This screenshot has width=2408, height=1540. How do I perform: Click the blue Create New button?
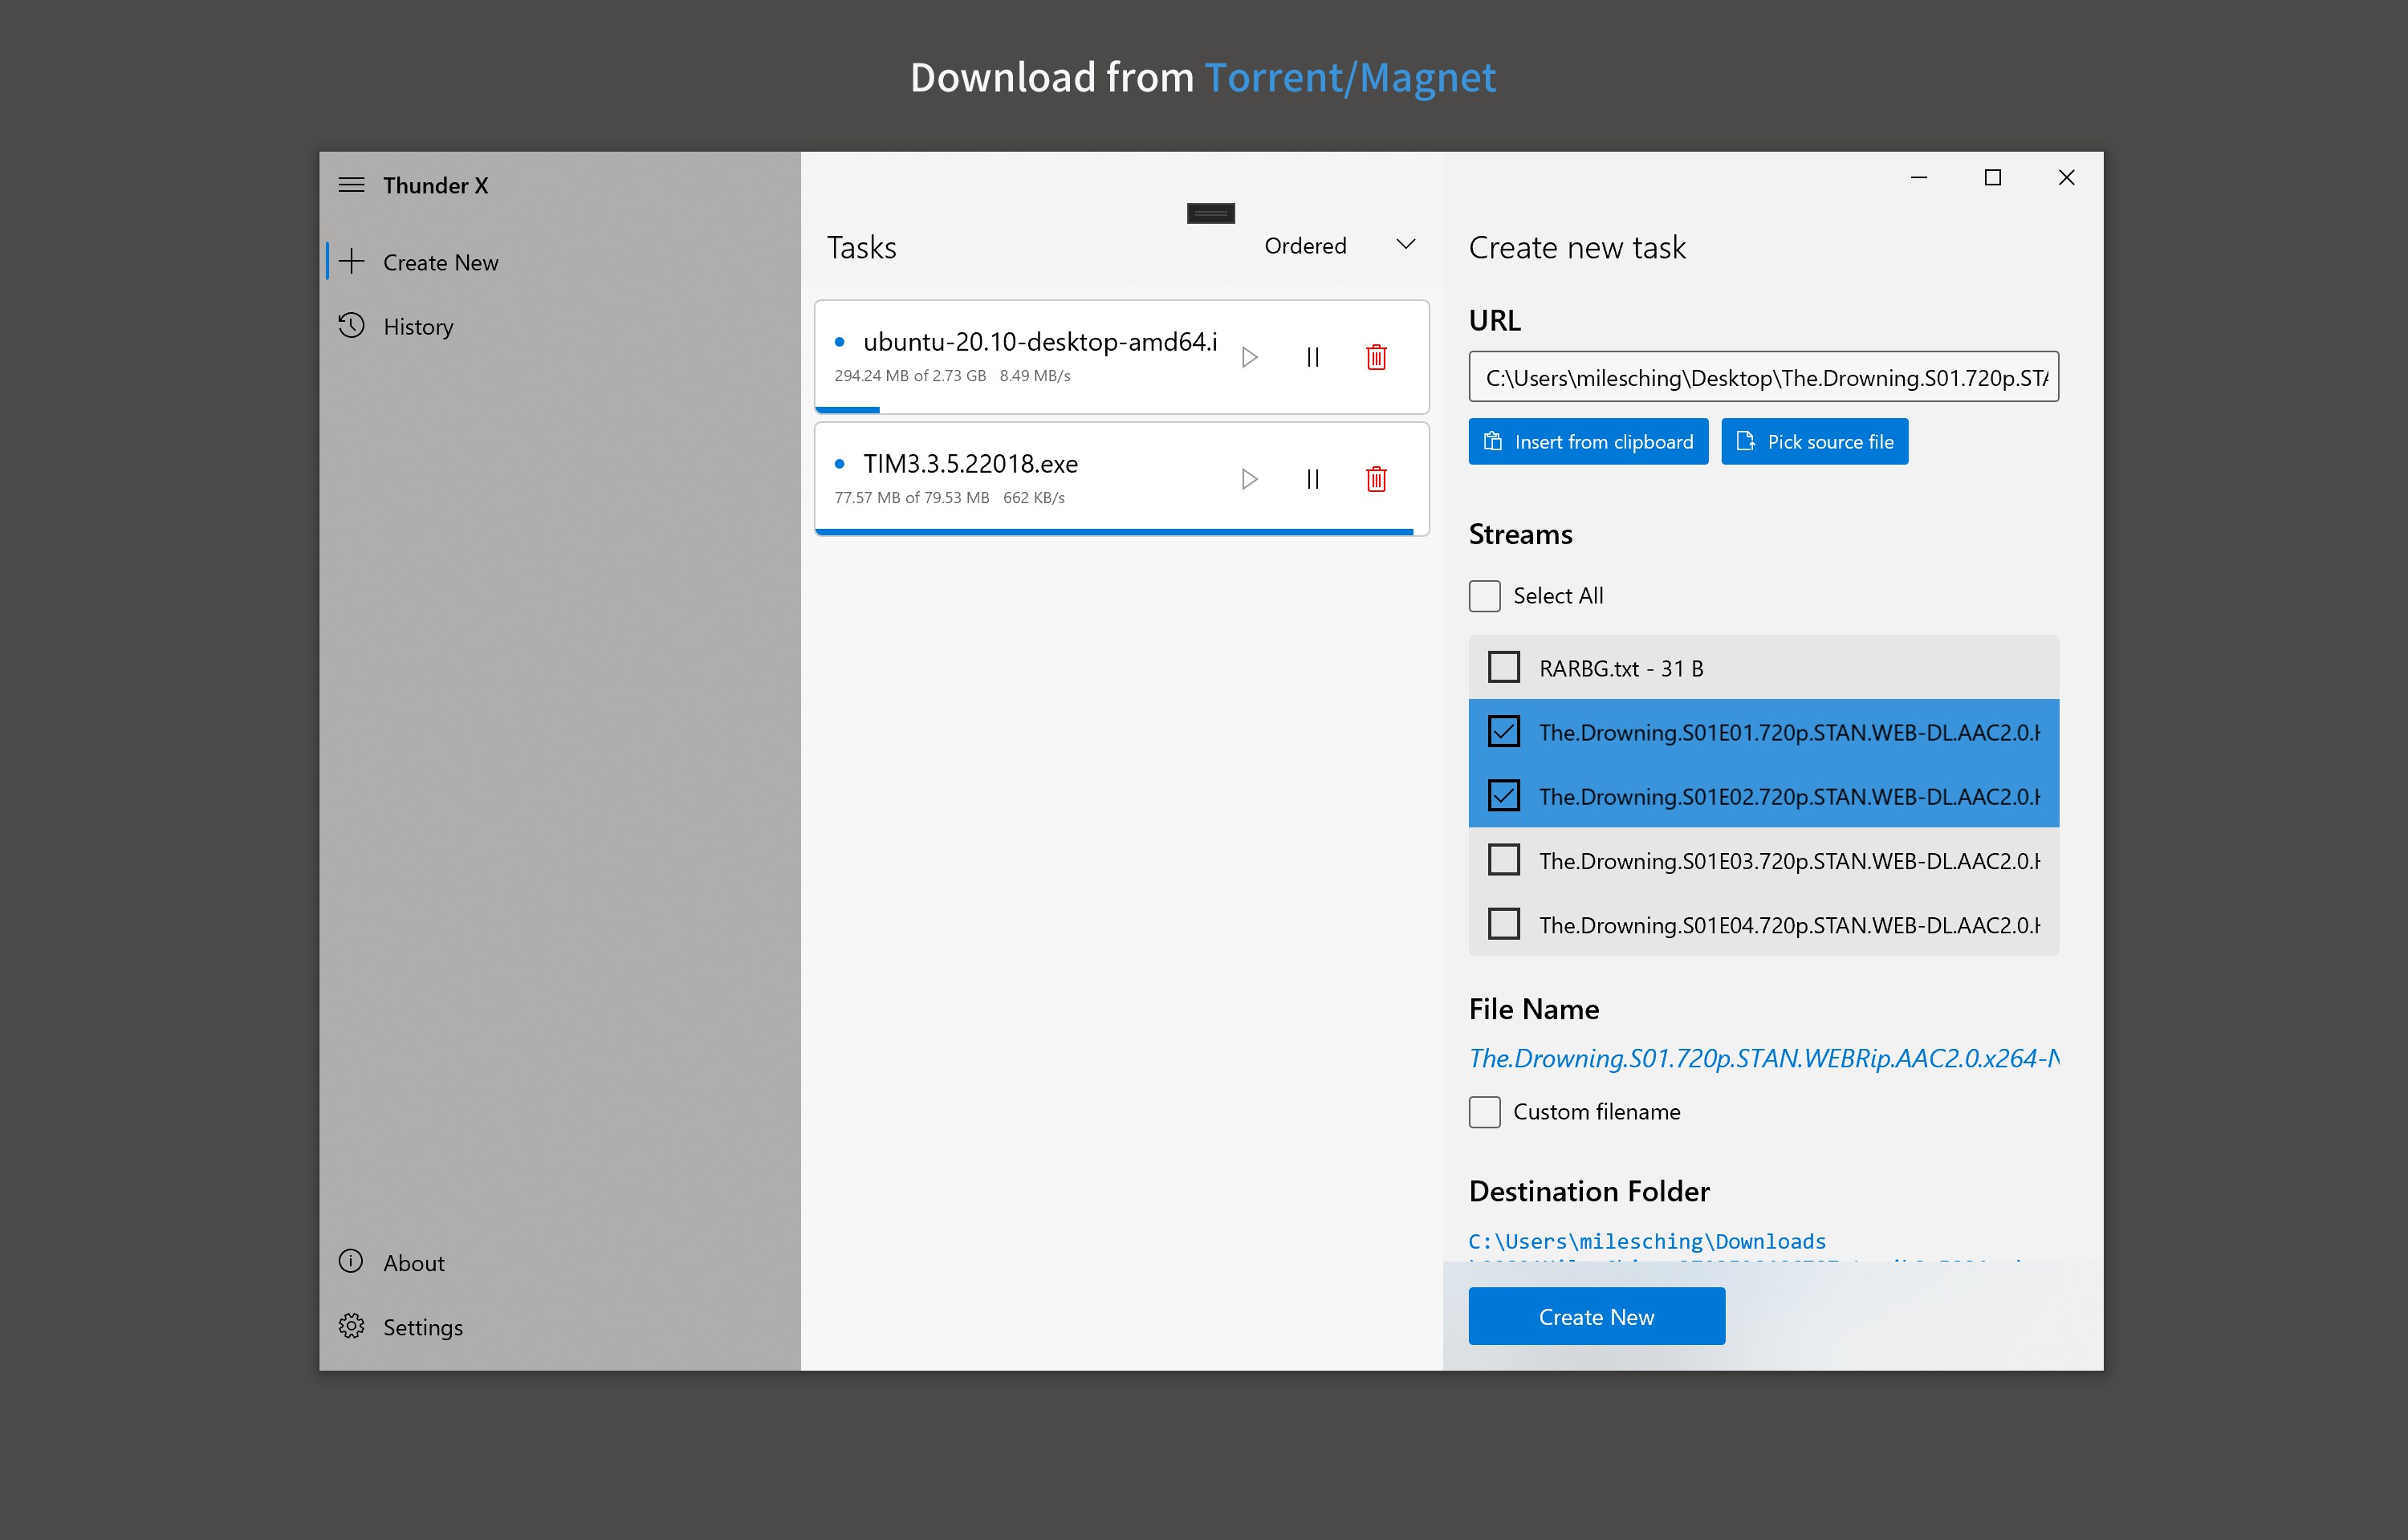1596,1316
